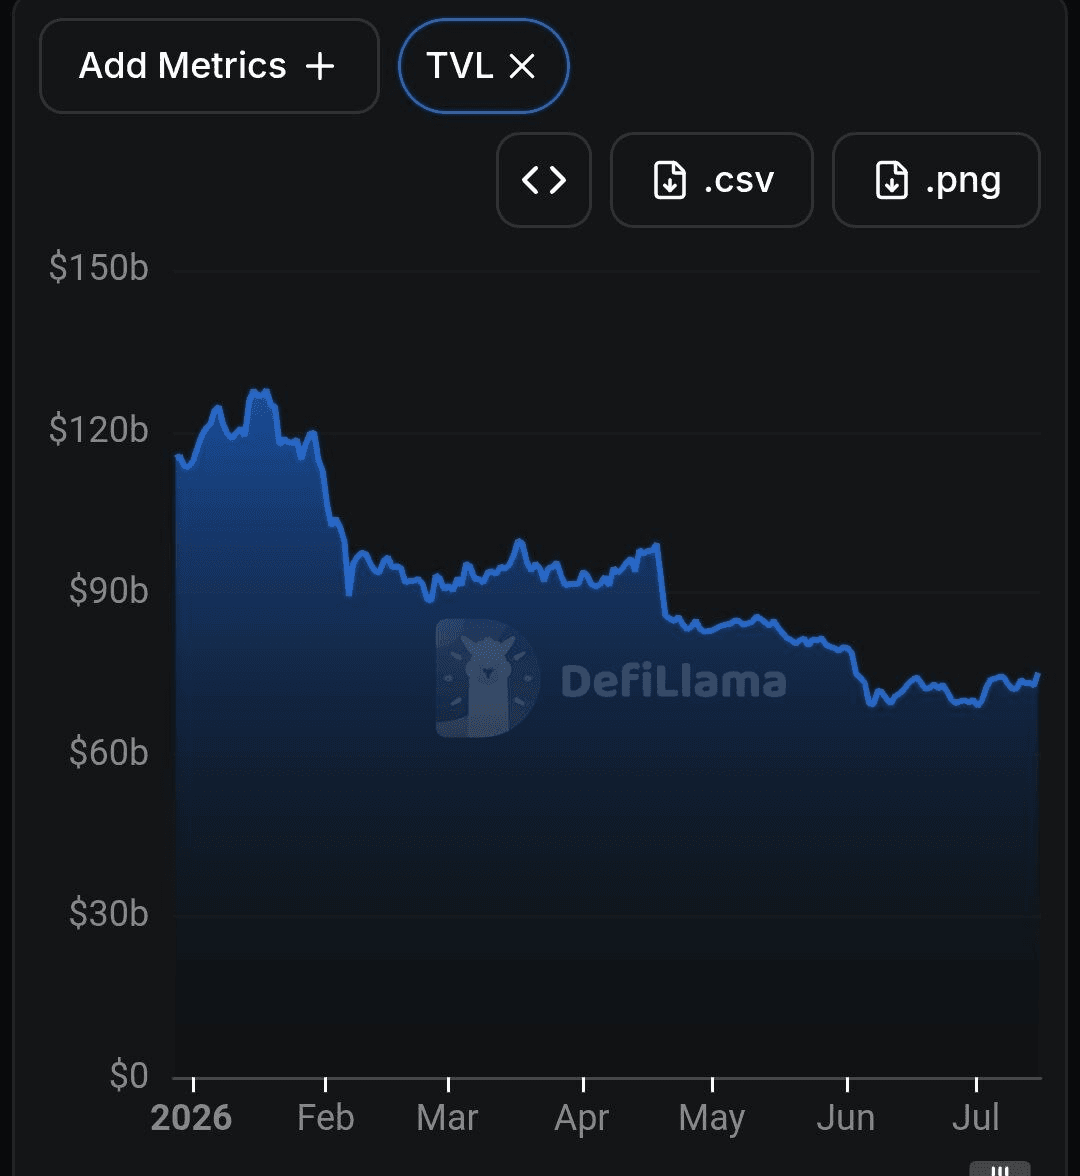Toggle the TVL metric chip
The height and width of the screenshot is (1176, 1080).
(484, 66)
